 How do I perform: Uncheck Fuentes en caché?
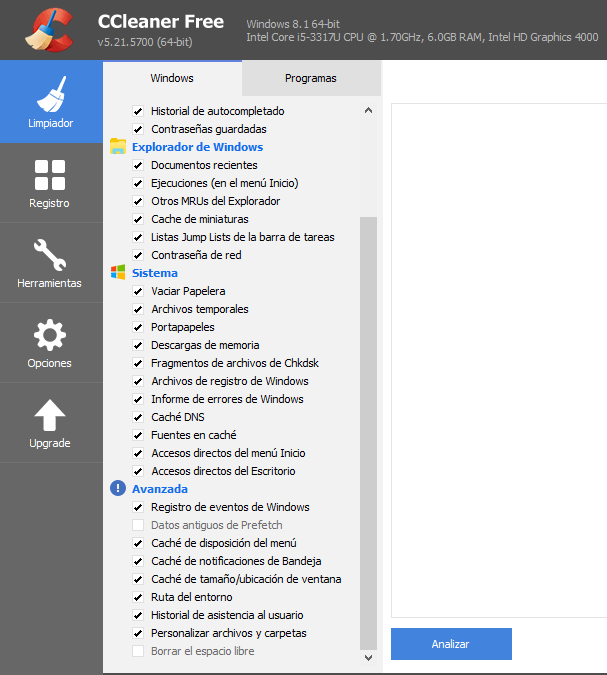pyautogui.click(x=138, y=435)
